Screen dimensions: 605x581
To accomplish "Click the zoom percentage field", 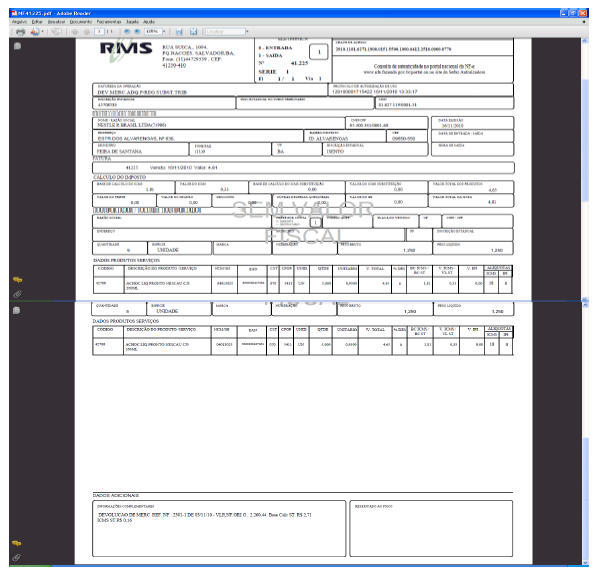I will [x=152, y=32].
